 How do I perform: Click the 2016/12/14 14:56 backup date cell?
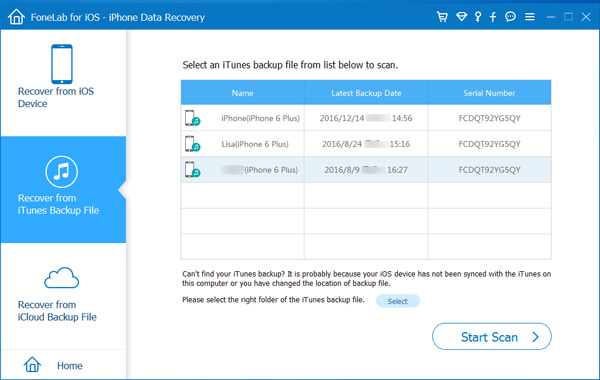click(366, 118)
